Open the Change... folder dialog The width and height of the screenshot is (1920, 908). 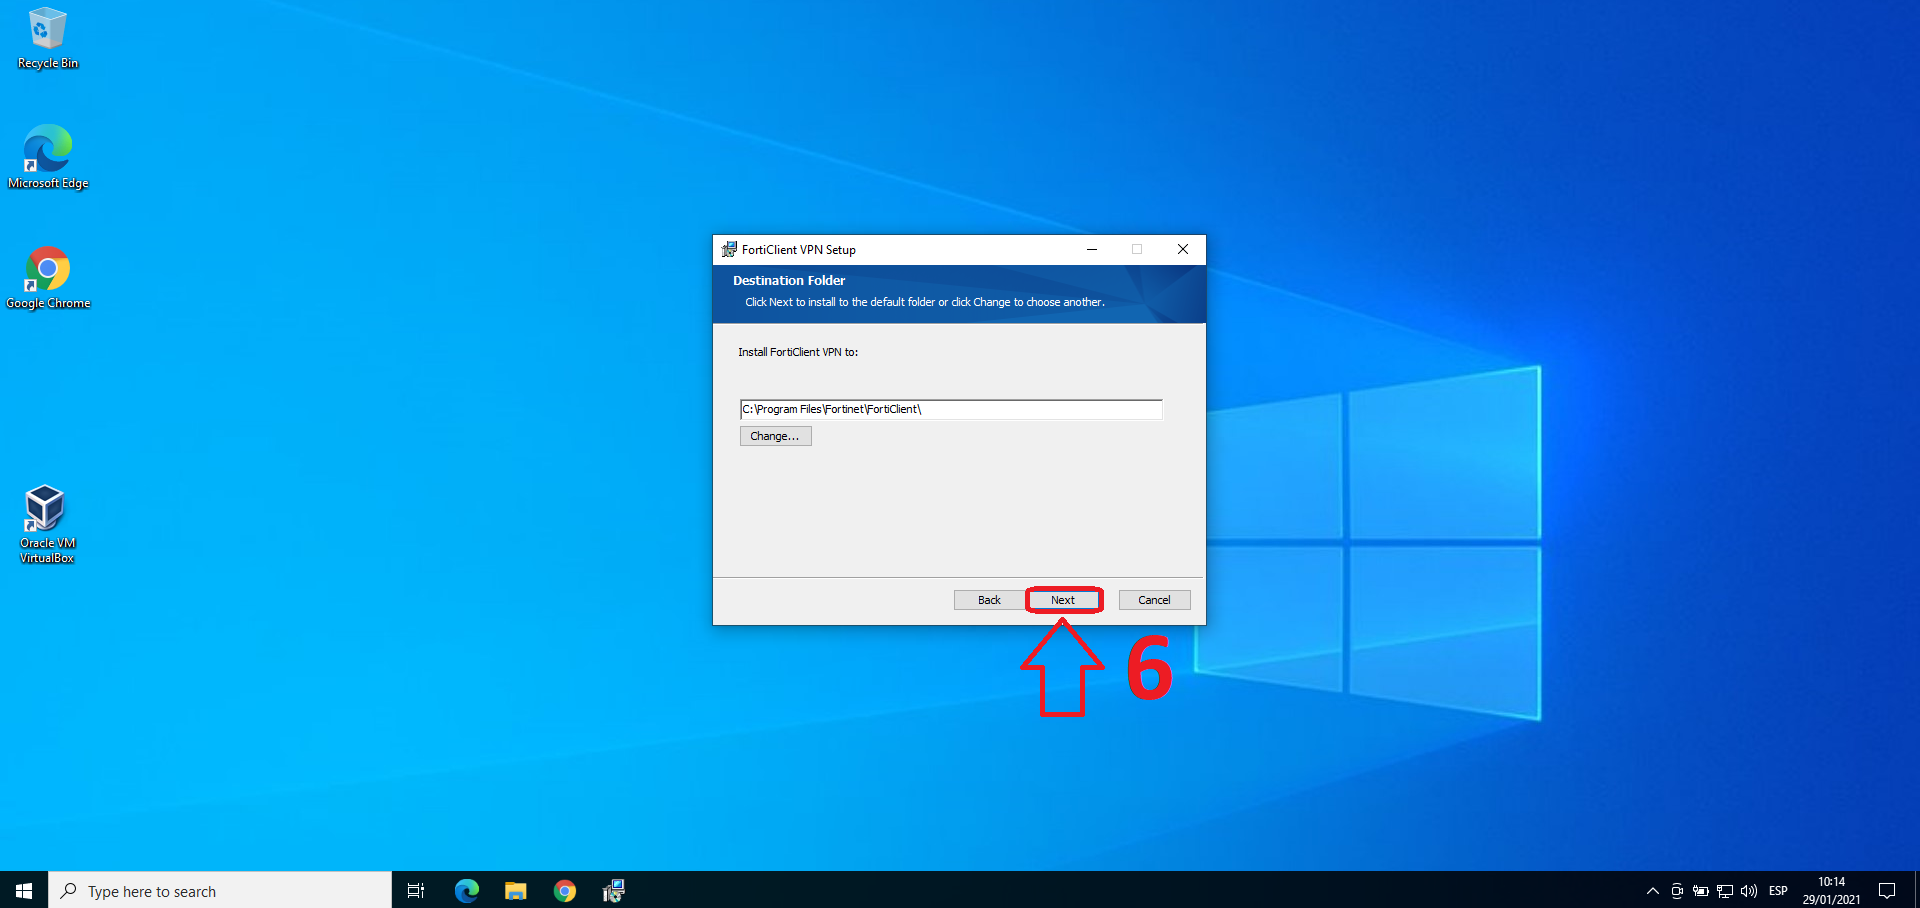pyautogui.click(x=775, y=436)
